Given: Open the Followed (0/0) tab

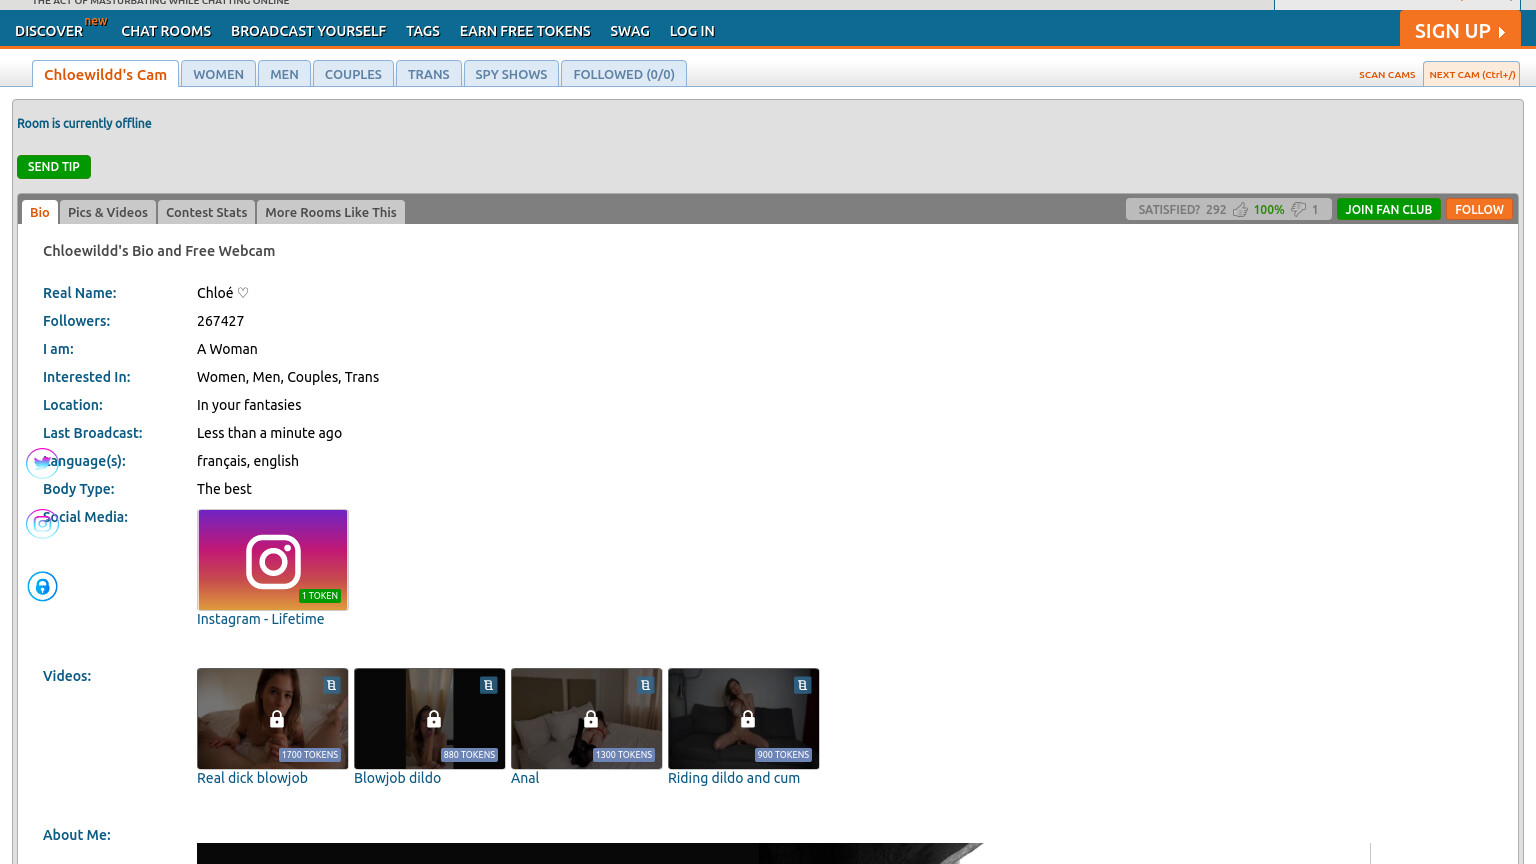Looking at the screenshot, I should click(624, 74).
